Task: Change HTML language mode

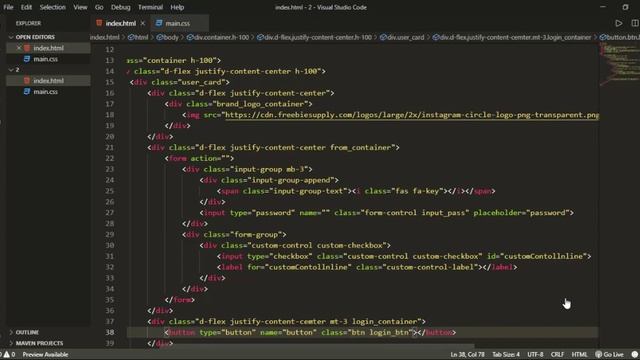Action: 579,354
